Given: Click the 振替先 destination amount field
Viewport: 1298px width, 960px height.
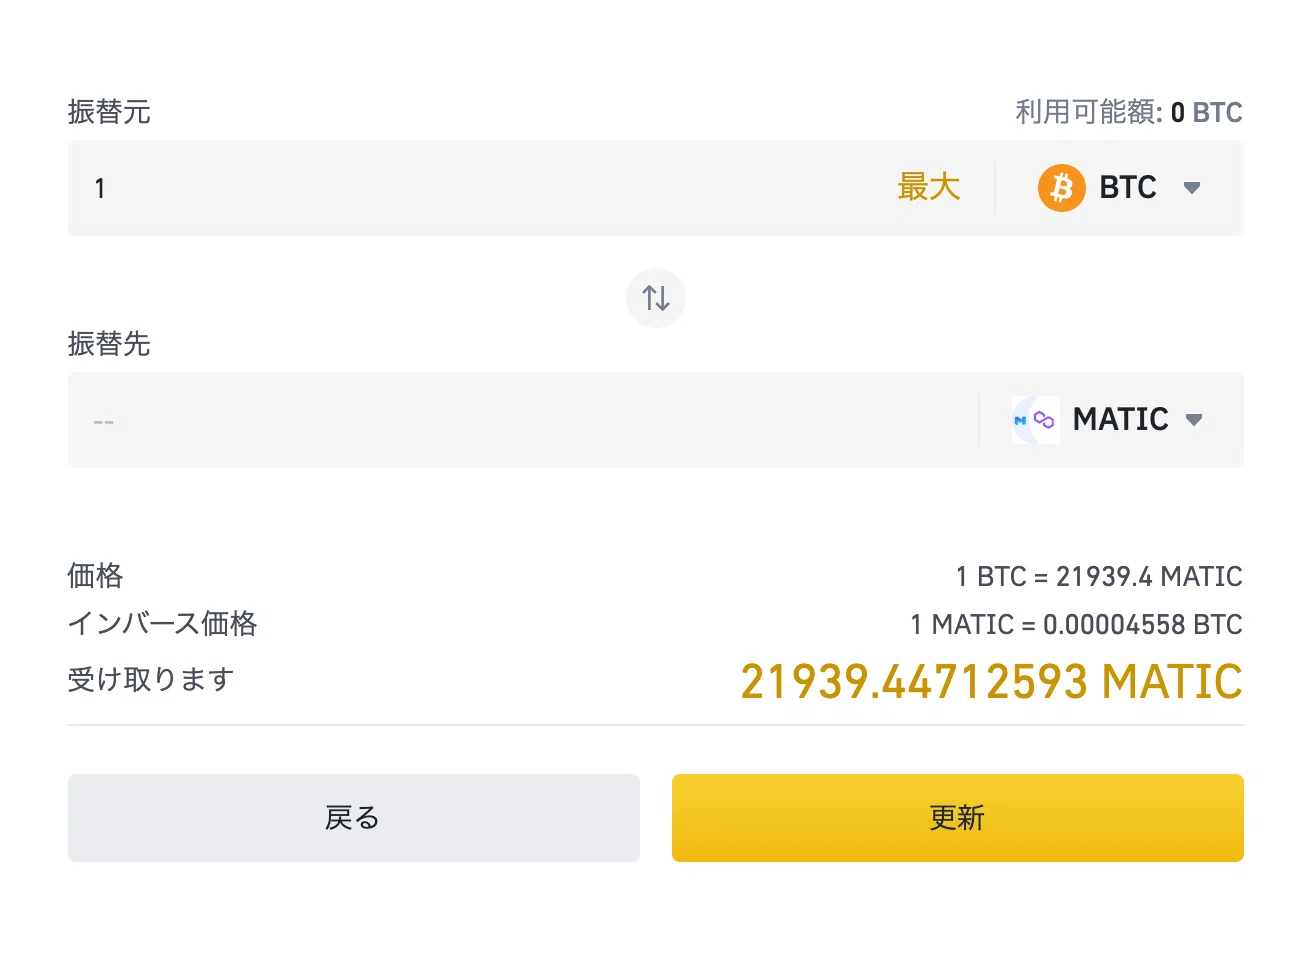Looking at the screenshot, I should [520, 420].
